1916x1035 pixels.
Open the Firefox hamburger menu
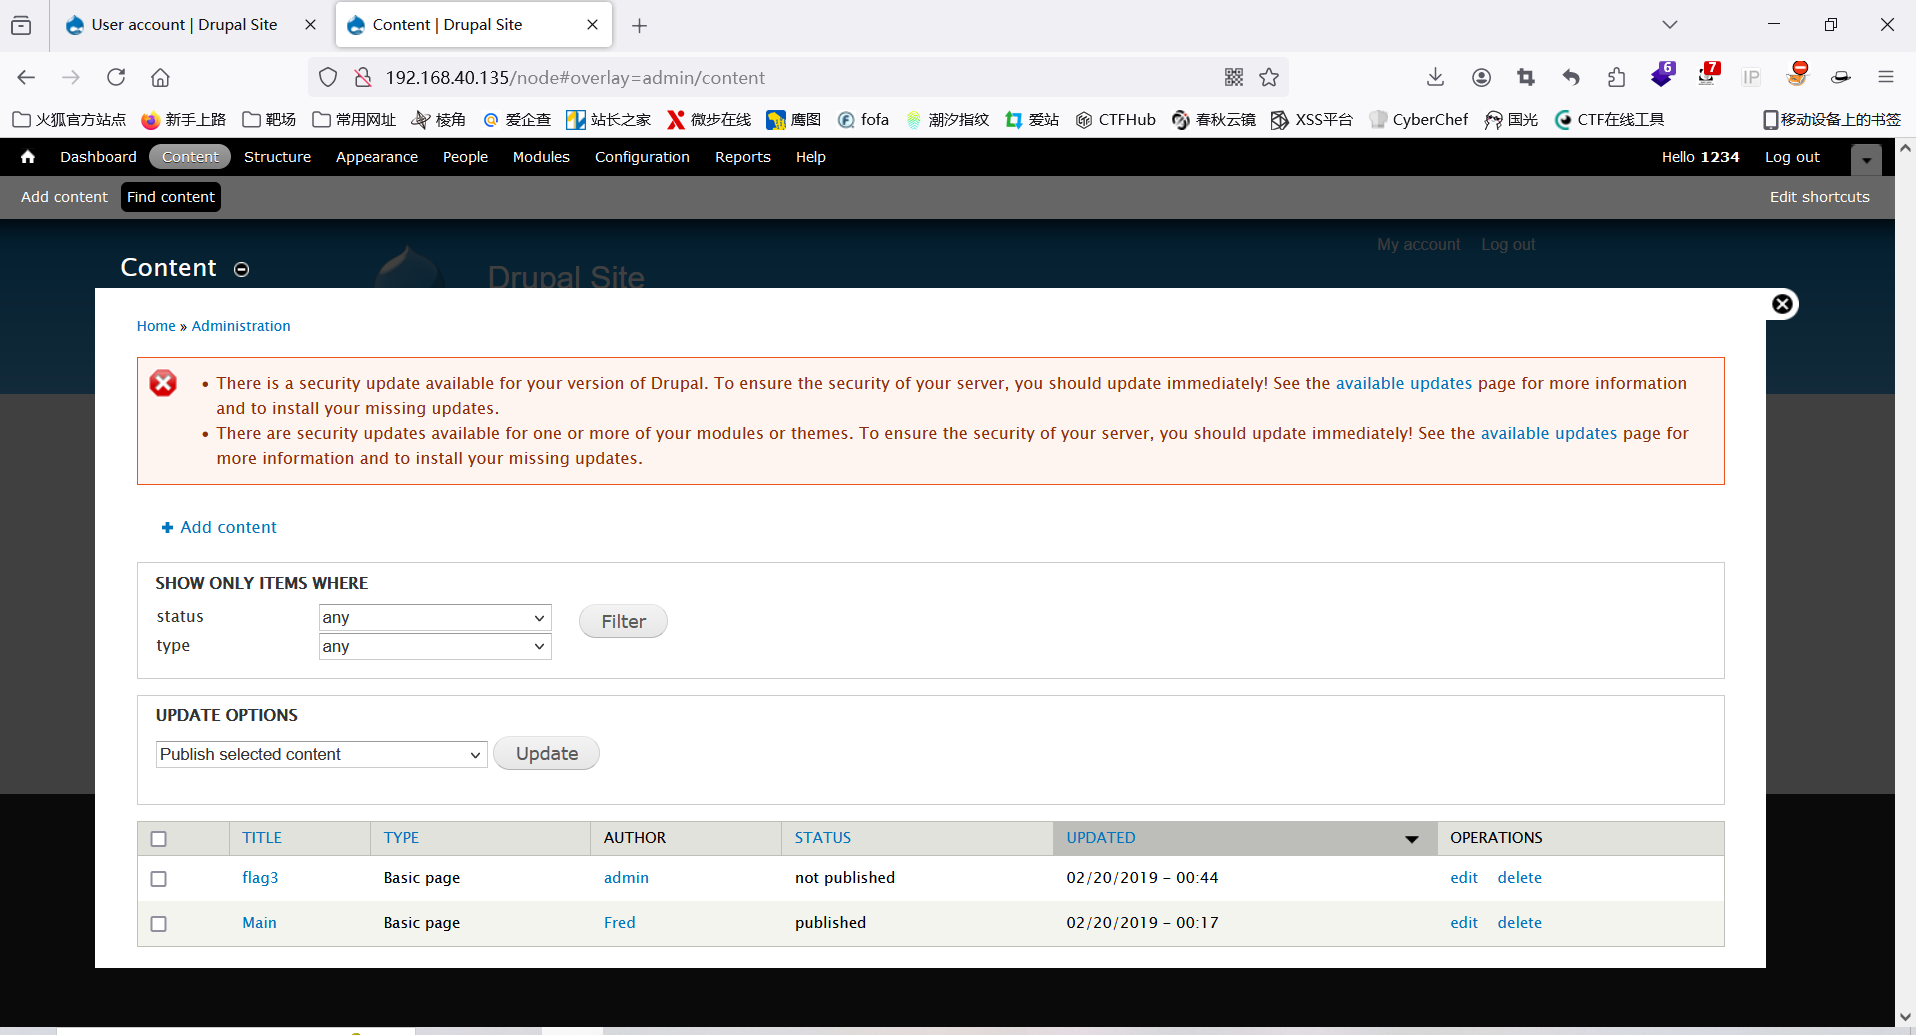1886,77
